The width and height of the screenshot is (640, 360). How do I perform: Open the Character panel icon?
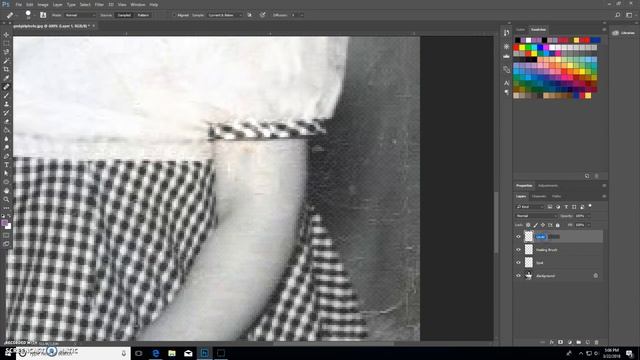point(507,83)
